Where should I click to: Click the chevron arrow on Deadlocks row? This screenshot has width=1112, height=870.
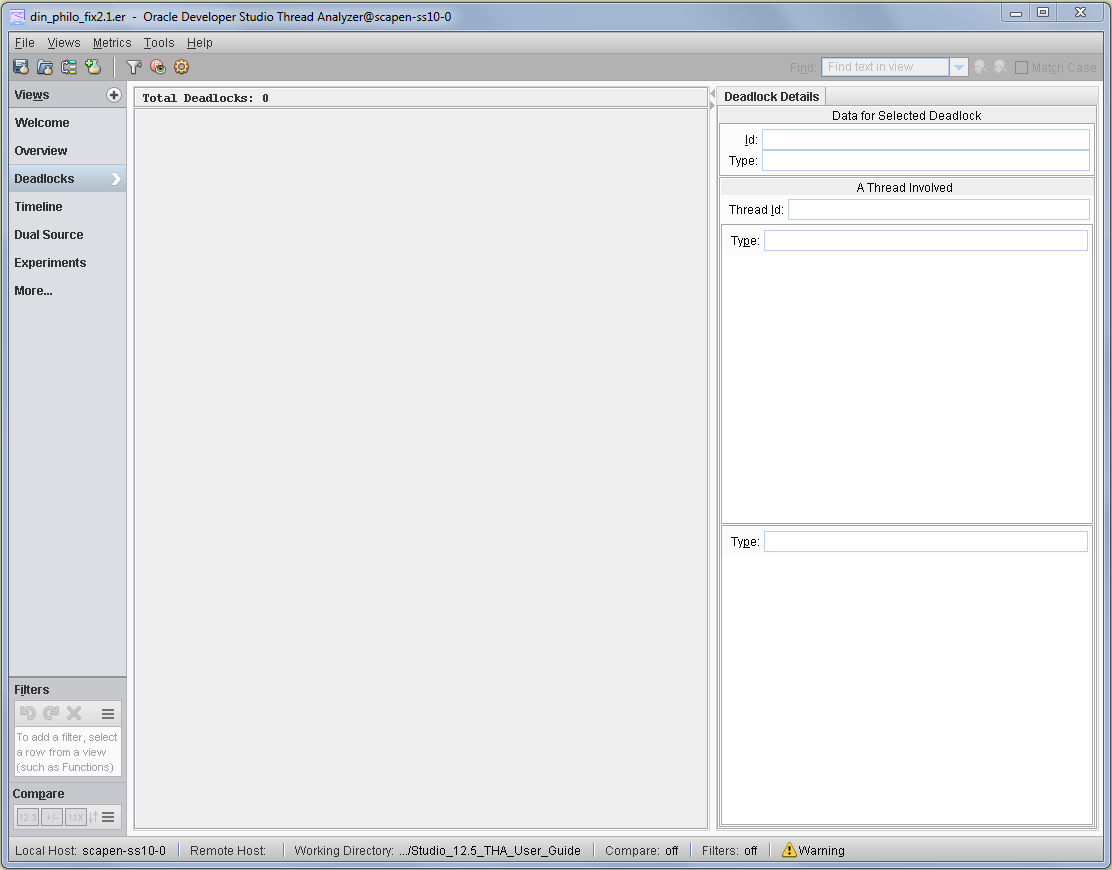point(116,179)
